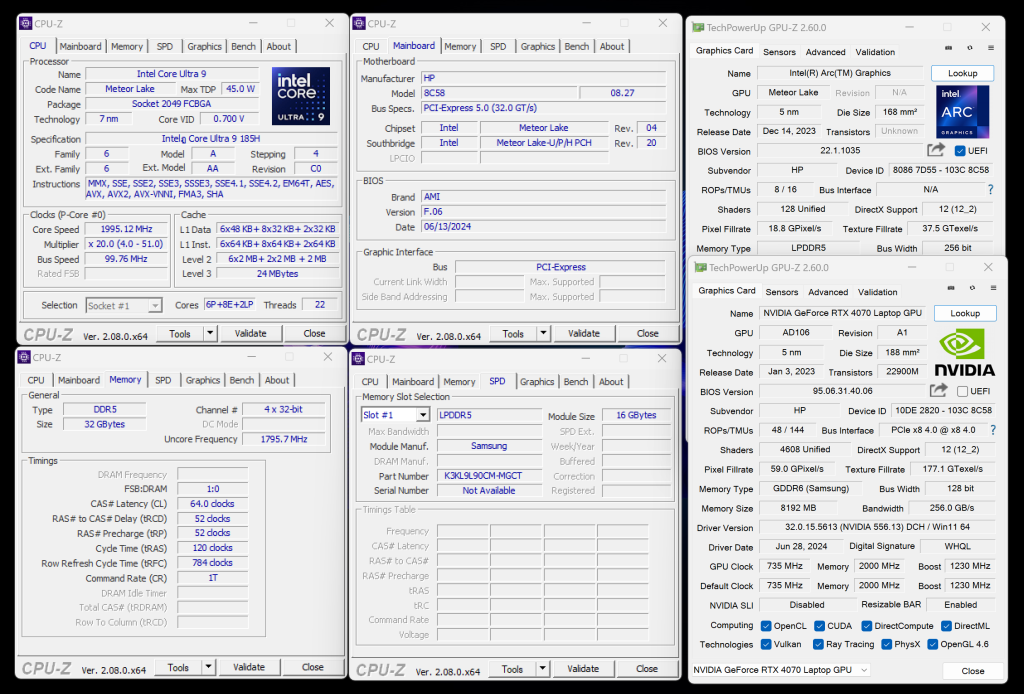The height and width of the screenshot is (694, 1024).
Task: Toggle the OpenCL checkbox
Action: tap(766, 626)
